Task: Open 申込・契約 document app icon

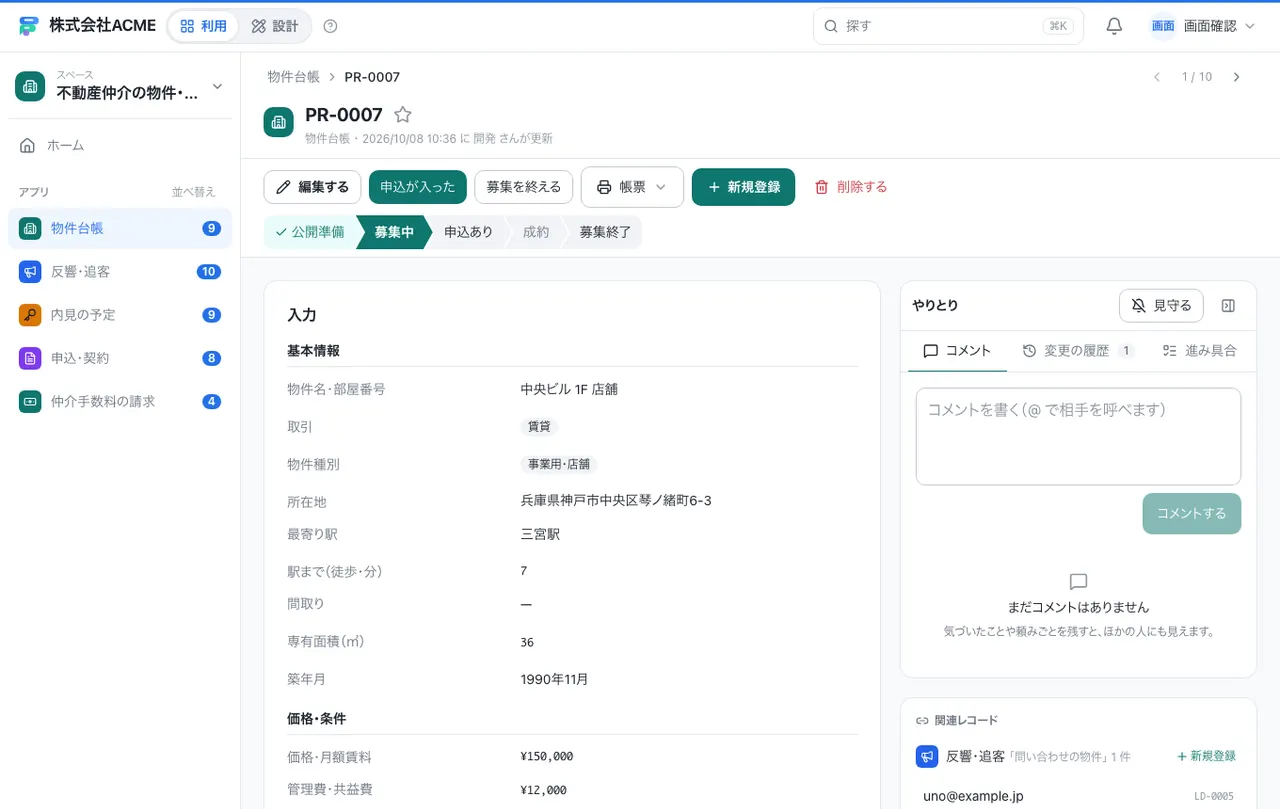Action: point(30,358)
